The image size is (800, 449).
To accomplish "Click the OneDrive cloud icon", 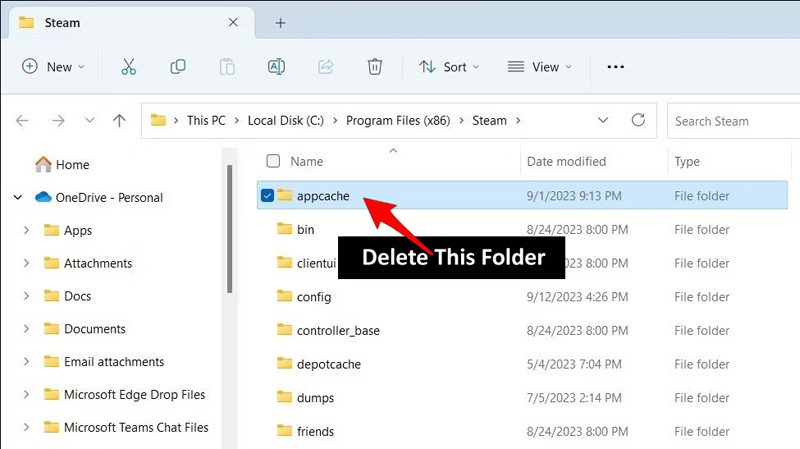I will click(x=43, y=197).
